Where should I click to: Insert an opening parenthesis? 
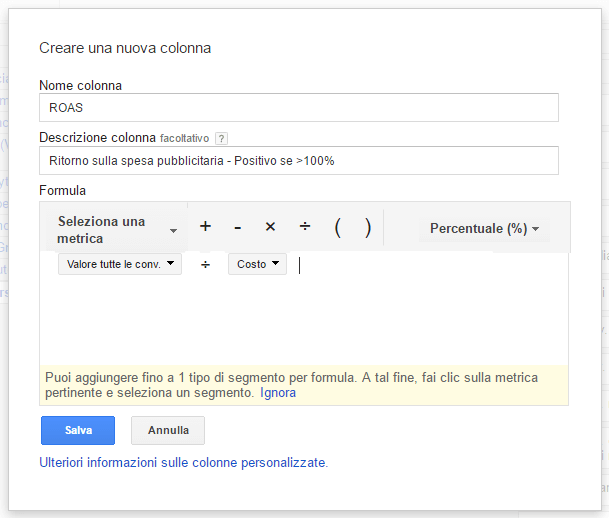tap(338, 228)
